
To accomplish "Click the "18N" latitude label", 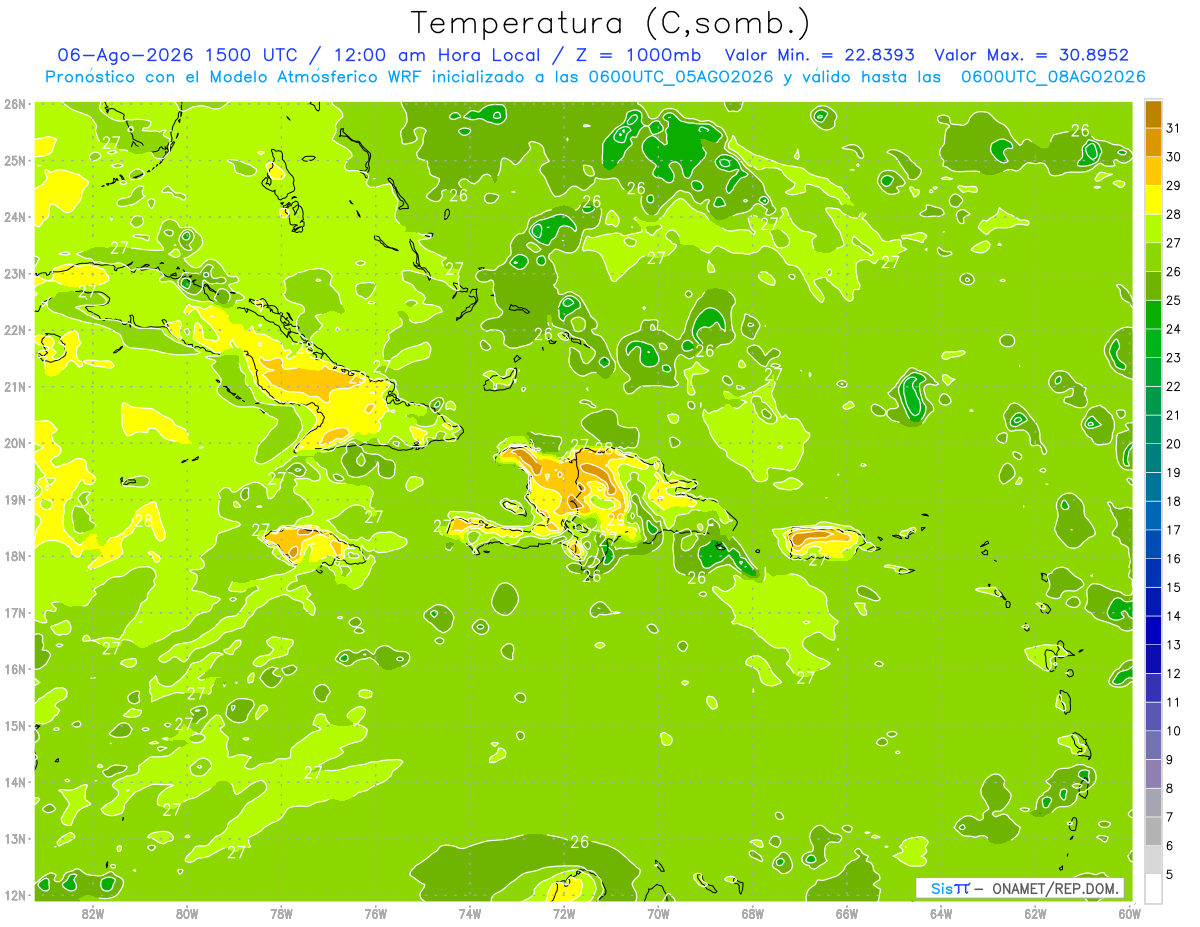I will pyautogui.click(x=15, y=556).
